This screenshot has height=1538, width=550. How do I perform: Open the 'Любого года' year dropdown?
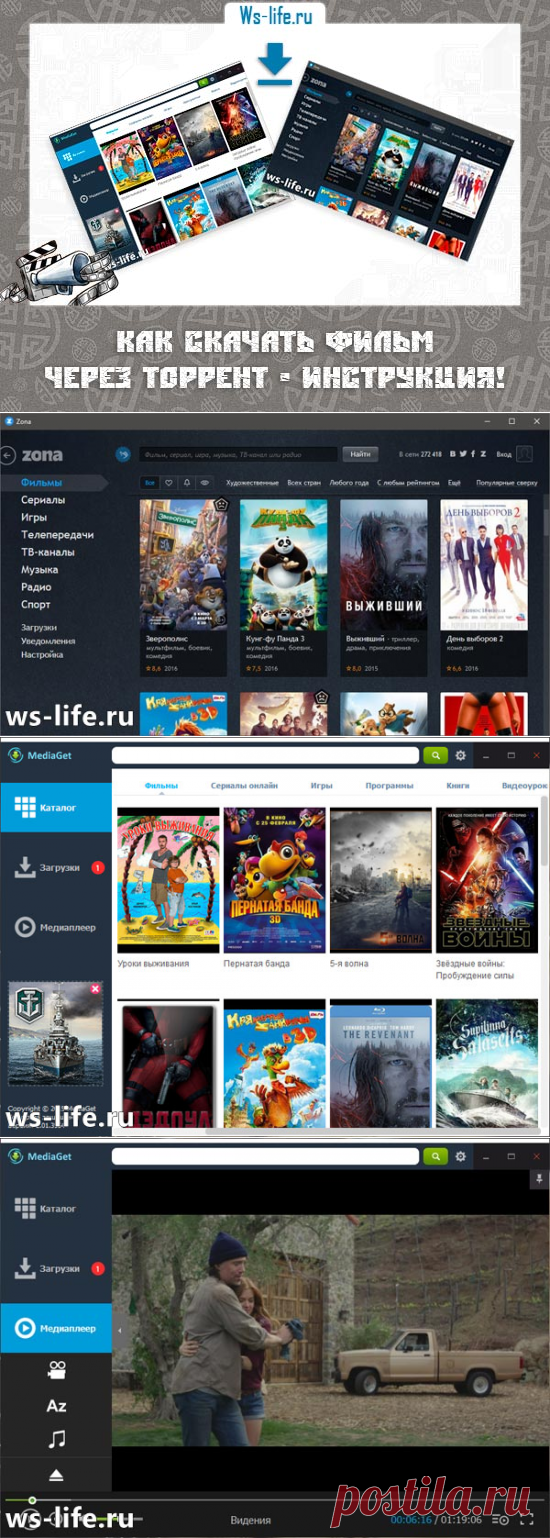point(348,482)
